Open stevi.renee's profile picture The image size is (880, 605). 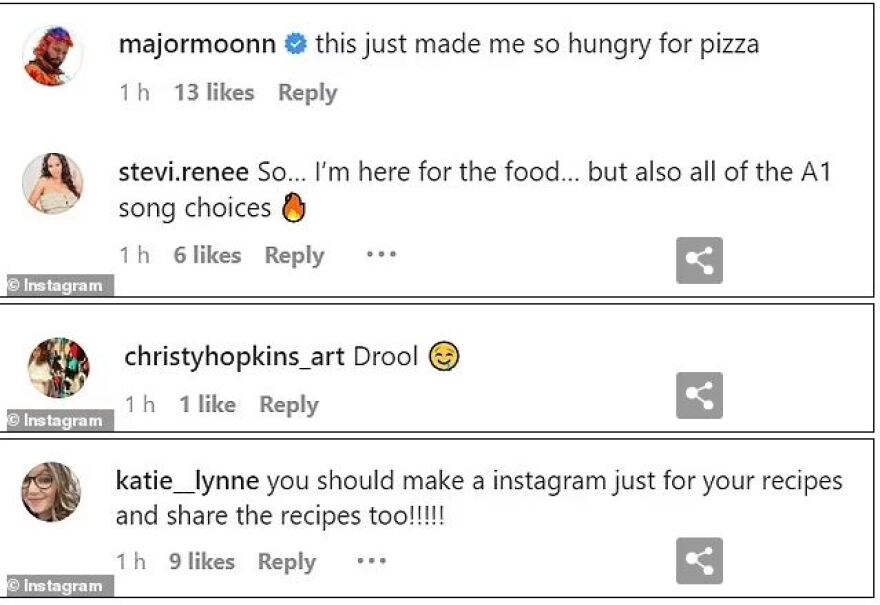click(51, 184)
